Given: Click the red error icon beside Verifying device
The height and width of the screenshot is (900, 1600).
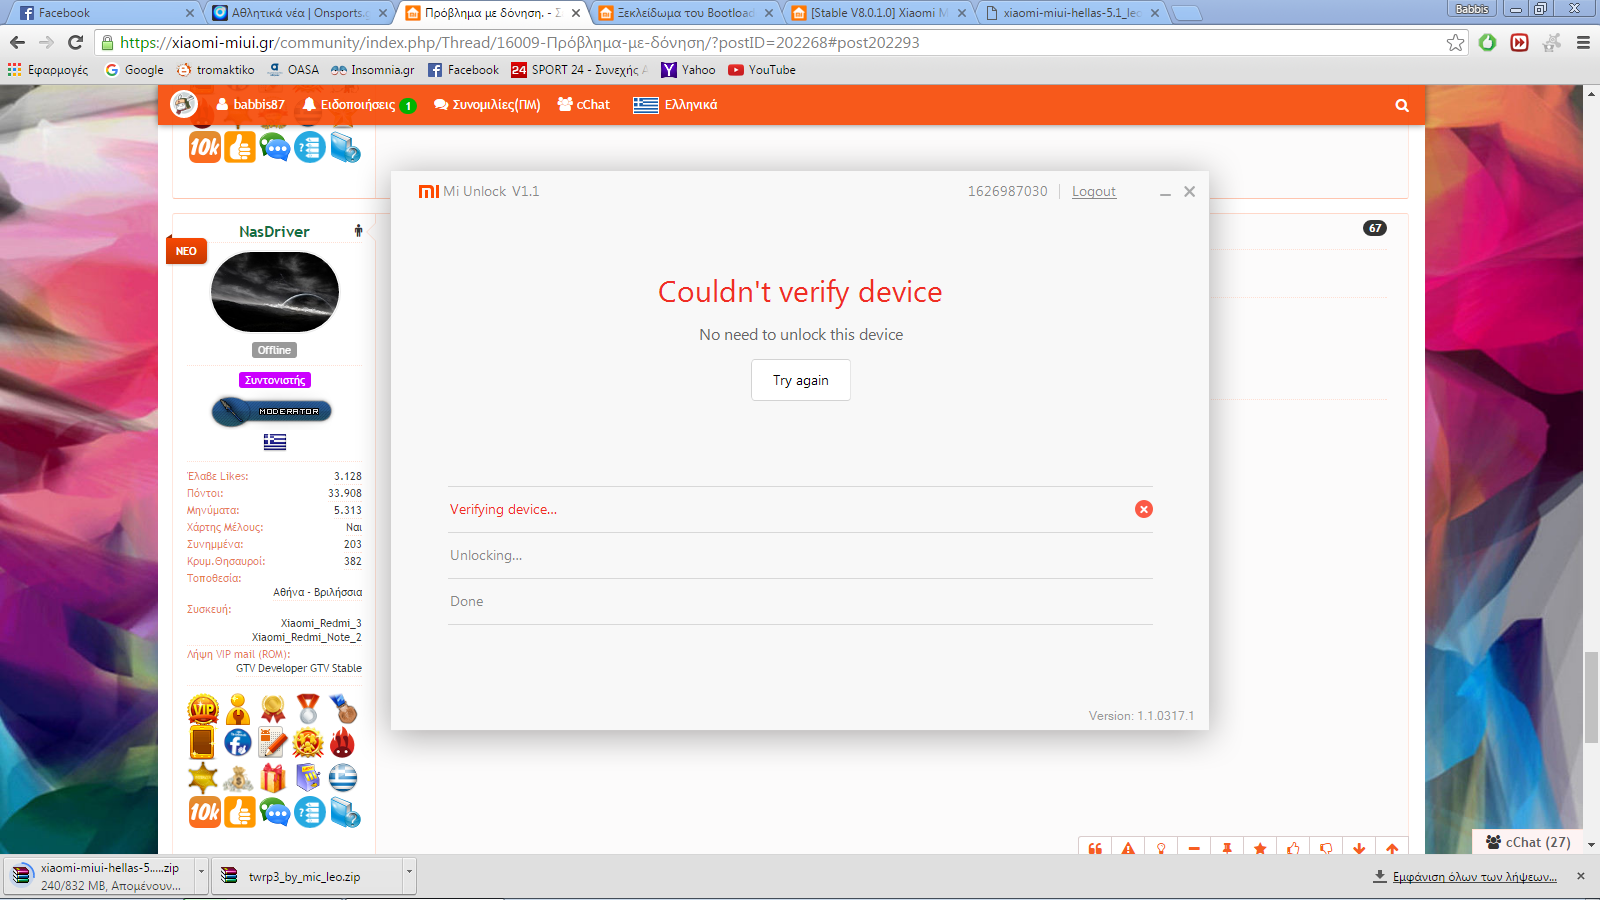Looking at the screenshot, I should pos(1144,509).
